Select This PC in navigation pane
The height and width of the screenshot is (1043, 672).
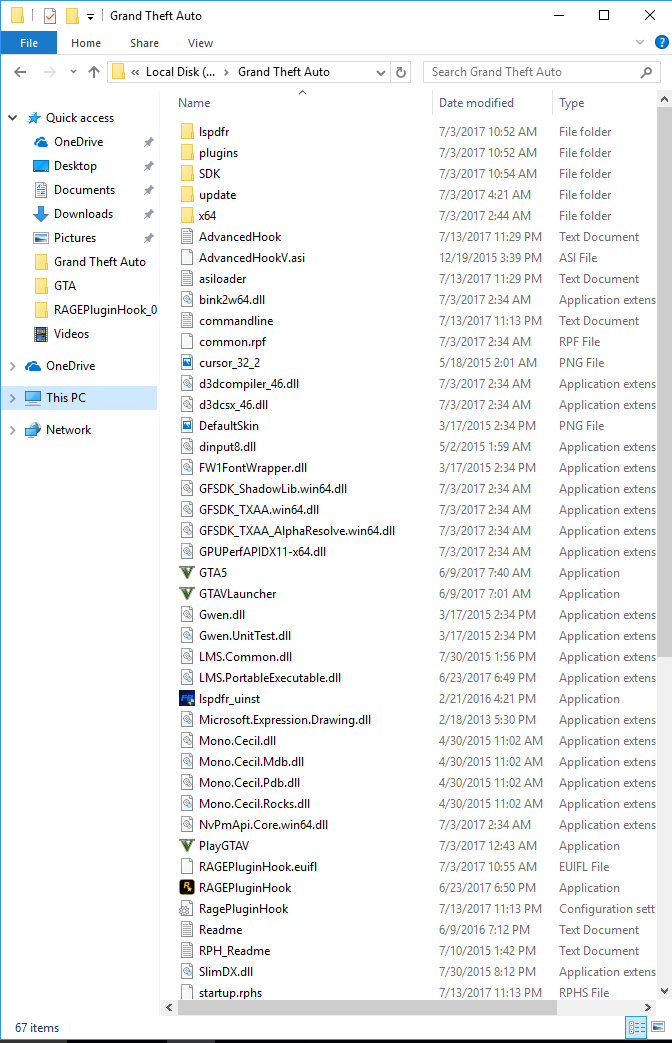click(80, 398)
